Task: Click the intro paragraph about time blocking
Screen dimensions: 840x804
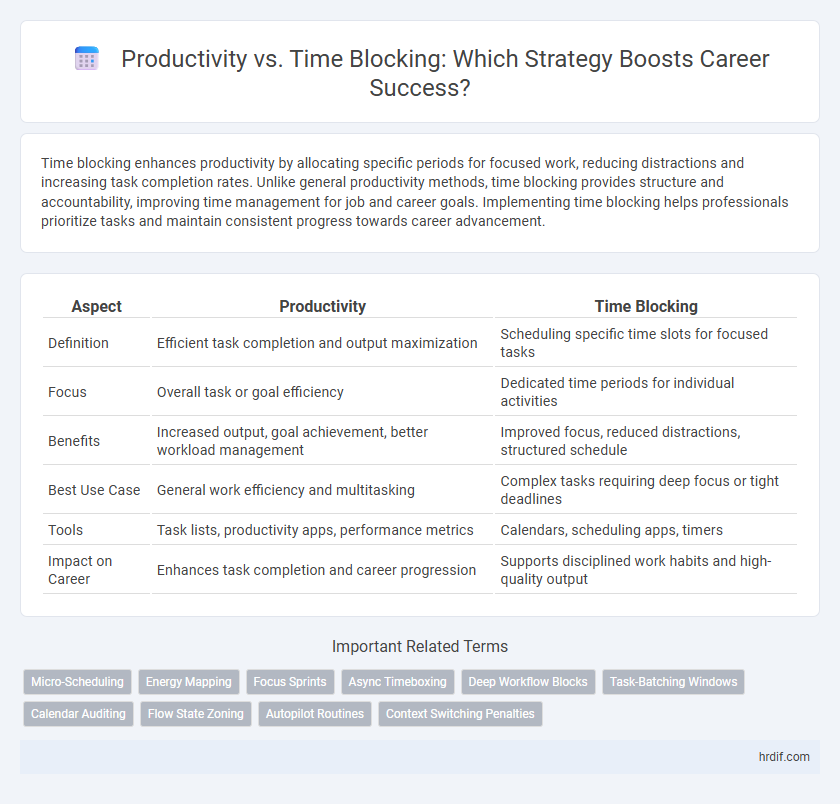Action: click(x=415, y=192)
